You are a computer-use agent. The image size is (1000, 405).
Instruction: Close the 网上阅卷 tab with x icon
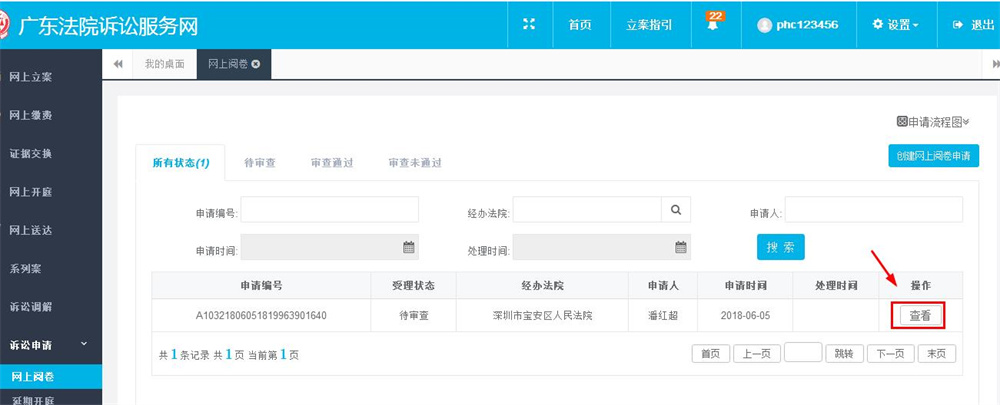click(256, 64)
